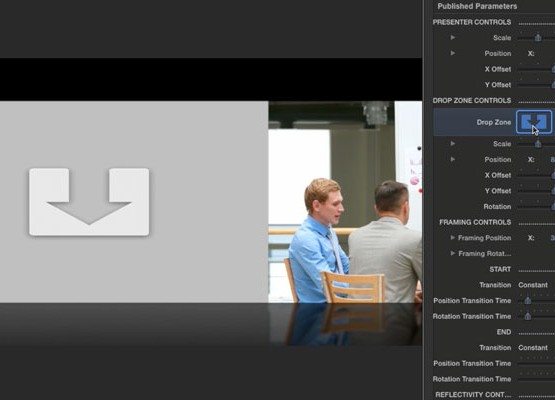This screenshot has height=400, width=555.
Task: Expand the Drop Zone Position triangle
Action: pos(453,159)
